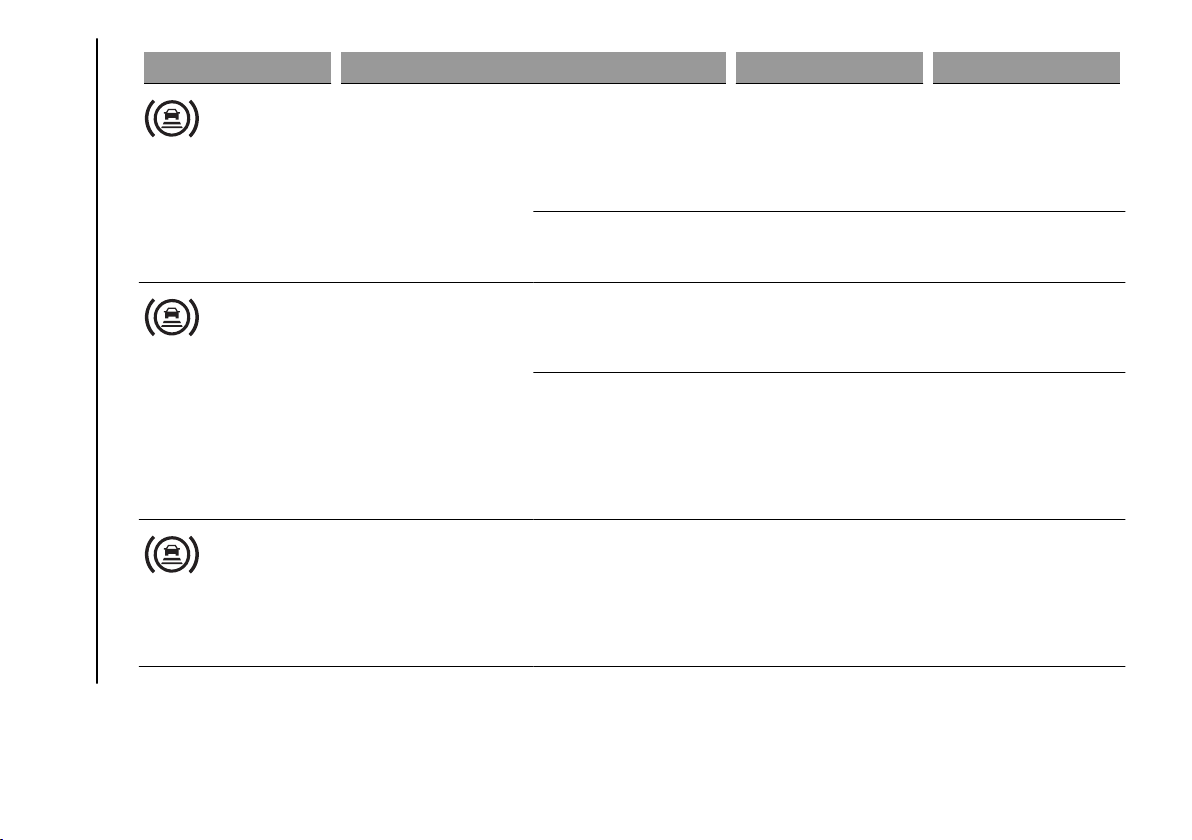
Task: Click the short inner divider in the second row
Action: pos(829,373)
